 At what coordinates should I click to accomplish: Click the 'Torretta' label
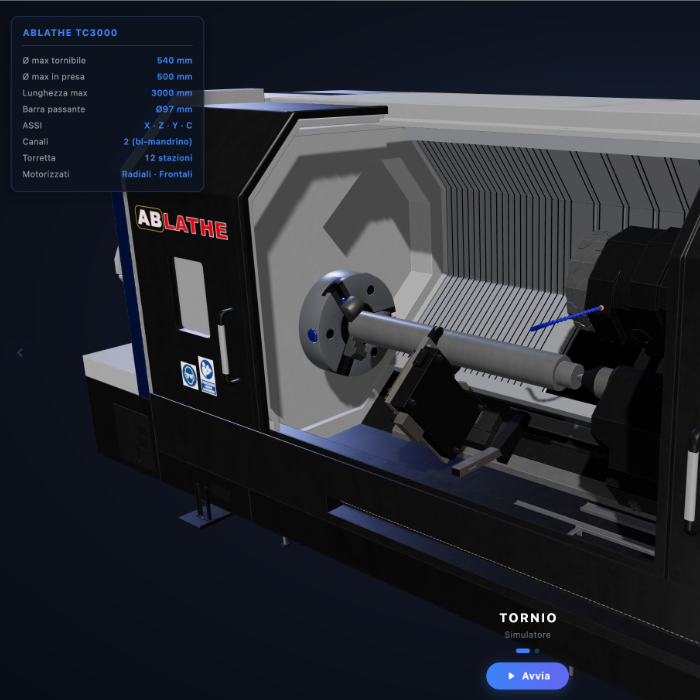[x=39, y=158]
